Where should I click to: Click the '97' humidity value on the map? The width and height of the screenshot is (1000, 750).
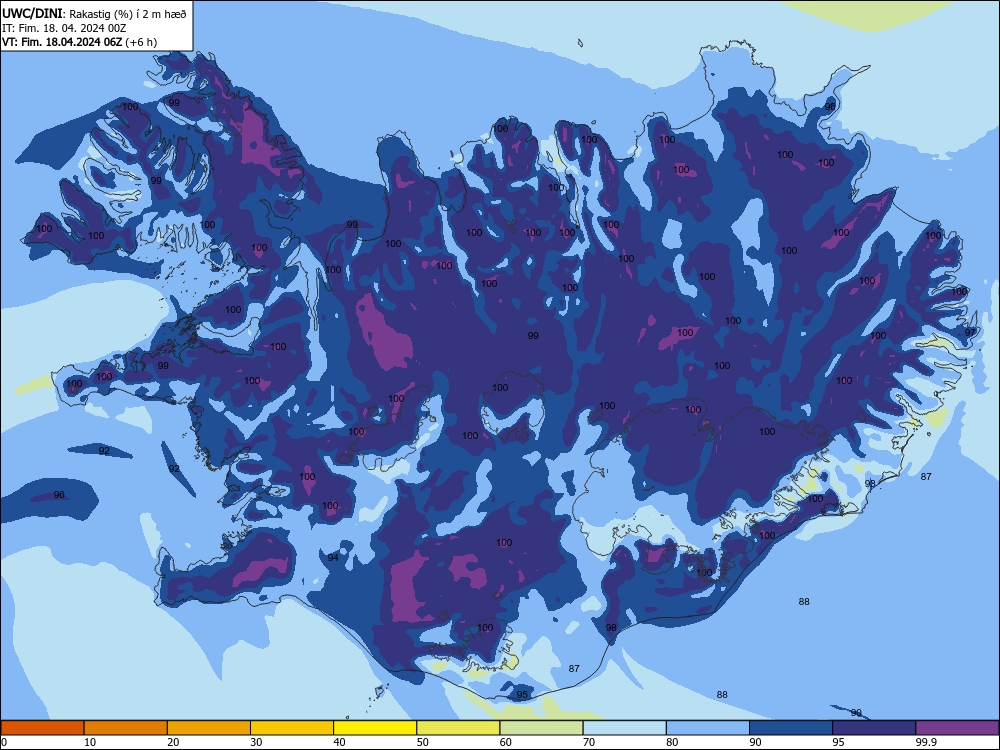[970, 332]
